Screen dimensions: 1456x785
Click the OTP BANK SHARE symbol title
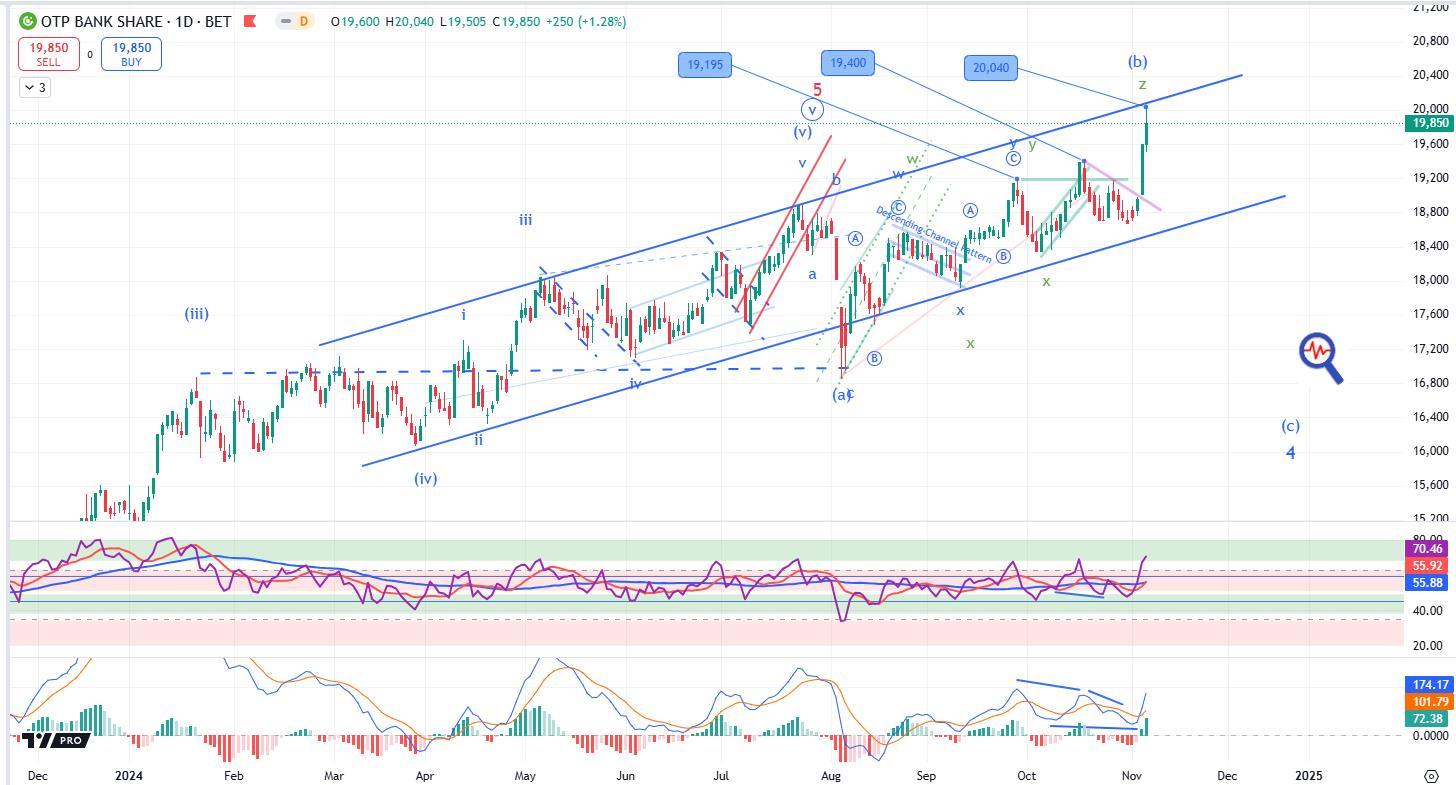click(100, 21)
